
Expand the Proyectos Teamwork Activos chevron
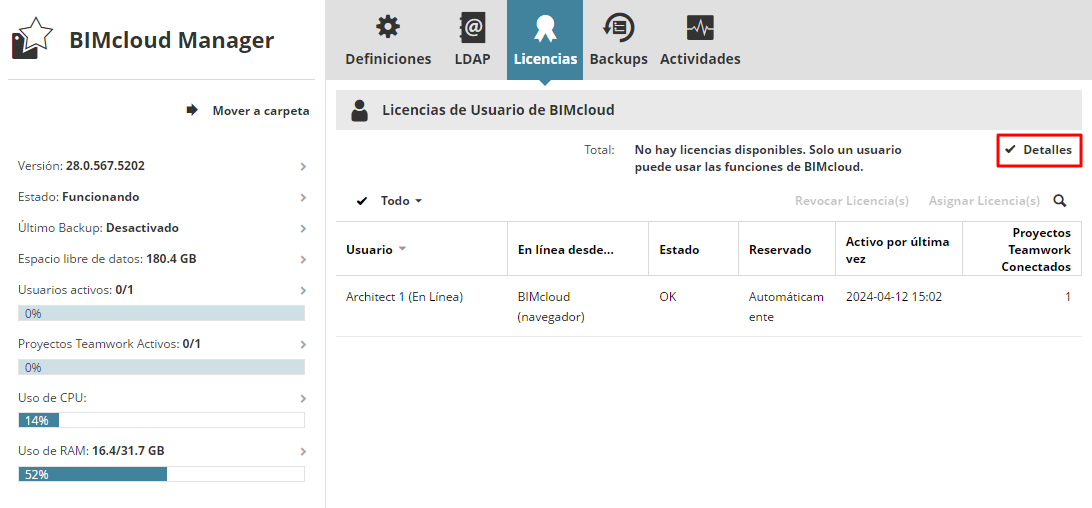click(x=303, y=344)
